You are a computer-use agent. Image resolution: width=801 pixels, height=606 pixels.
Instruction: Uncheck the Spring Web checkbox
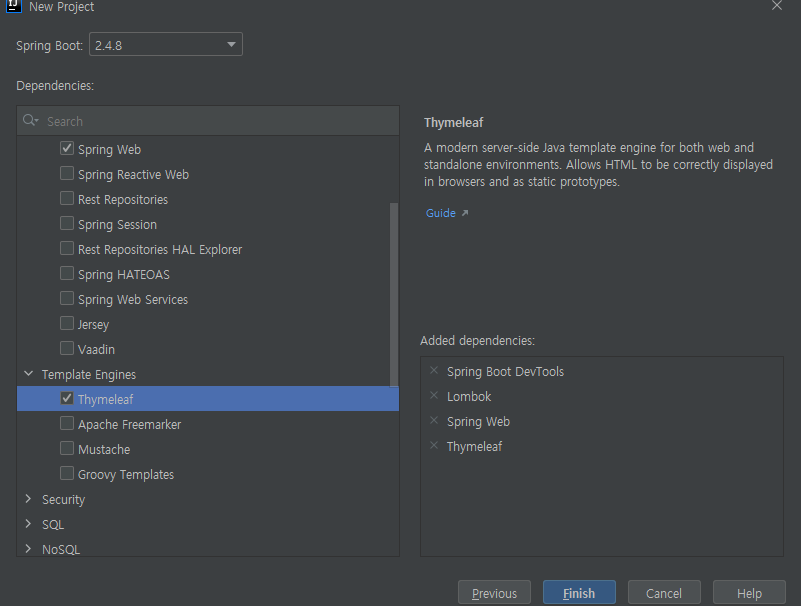[x=67, y=148]
